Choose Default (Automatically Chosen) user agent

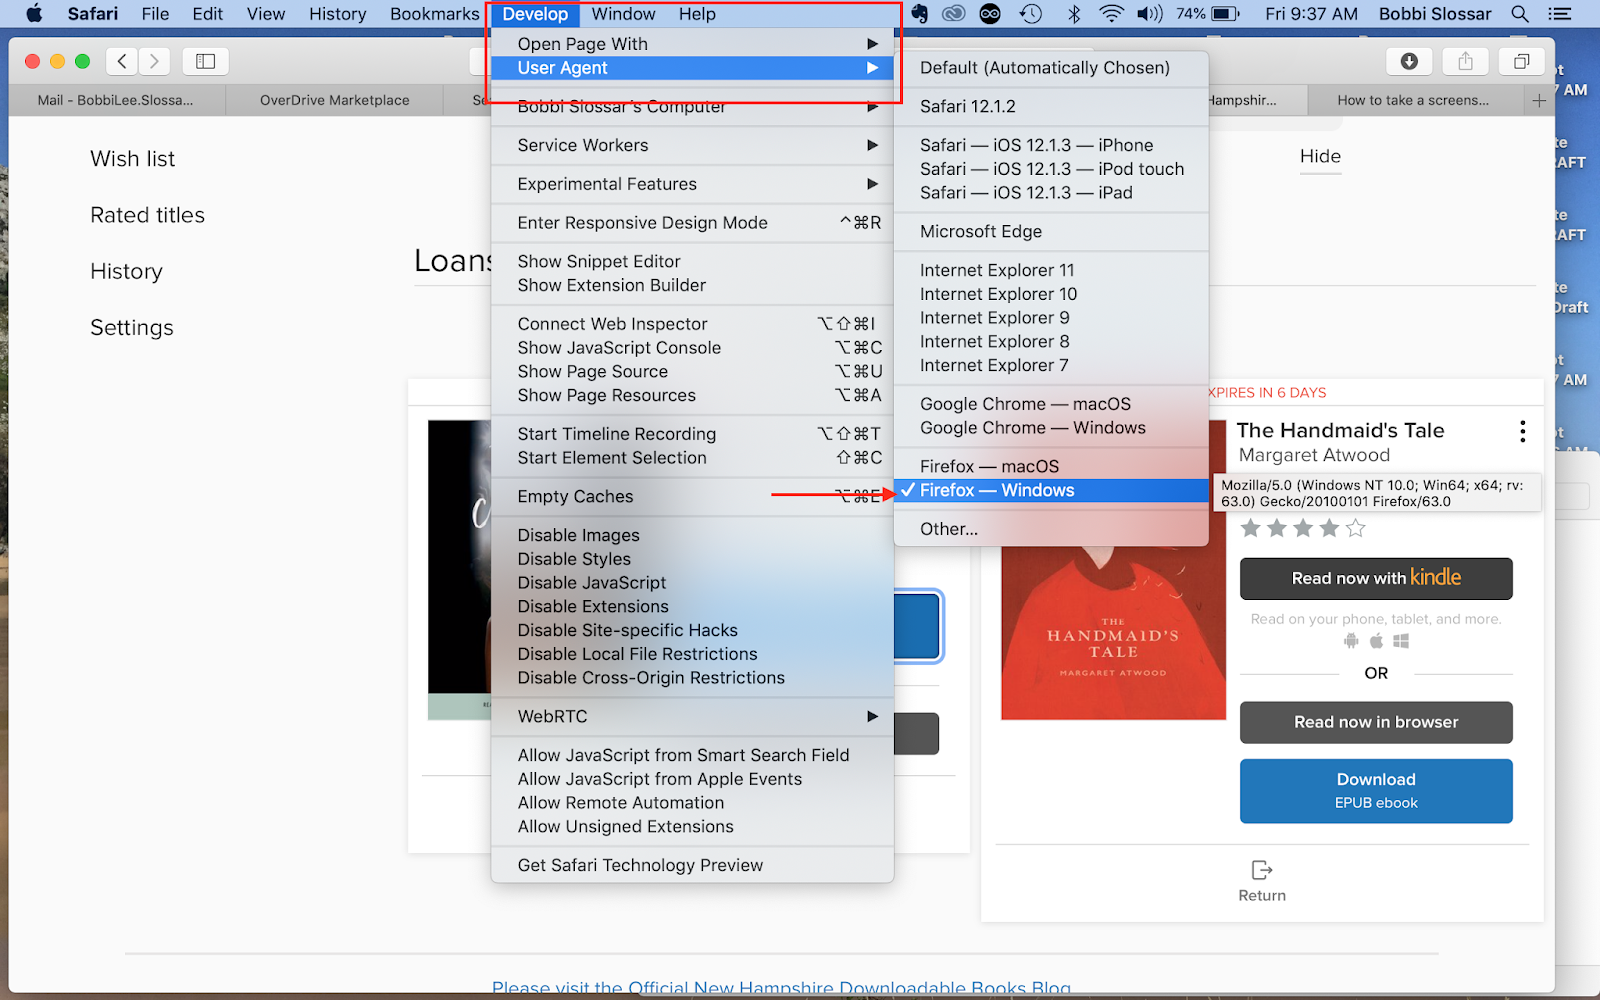click(x=1051, y=68)
